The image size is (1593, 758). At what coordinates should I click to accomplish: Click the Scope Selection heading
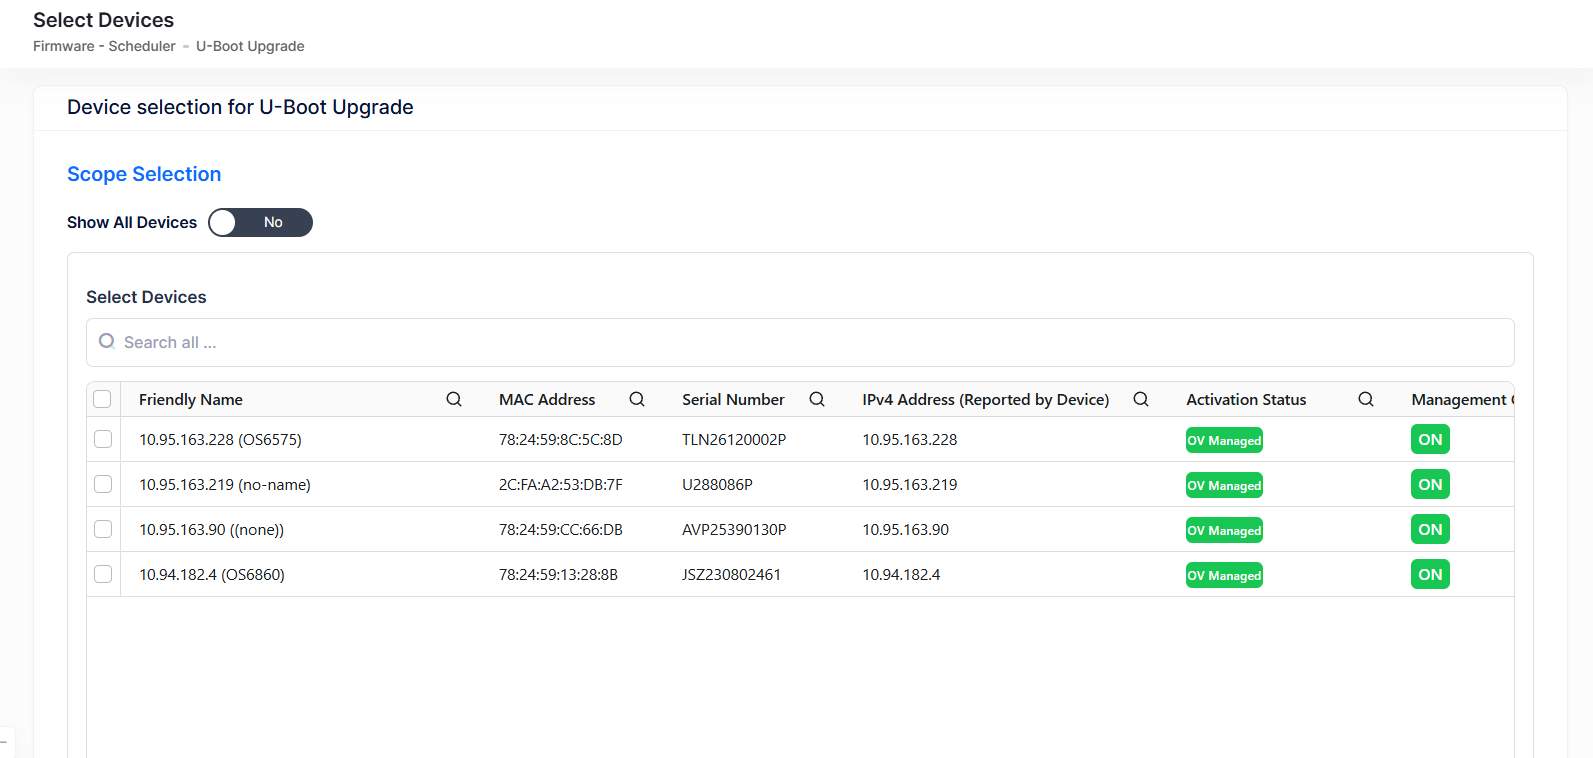pos(144,174)
